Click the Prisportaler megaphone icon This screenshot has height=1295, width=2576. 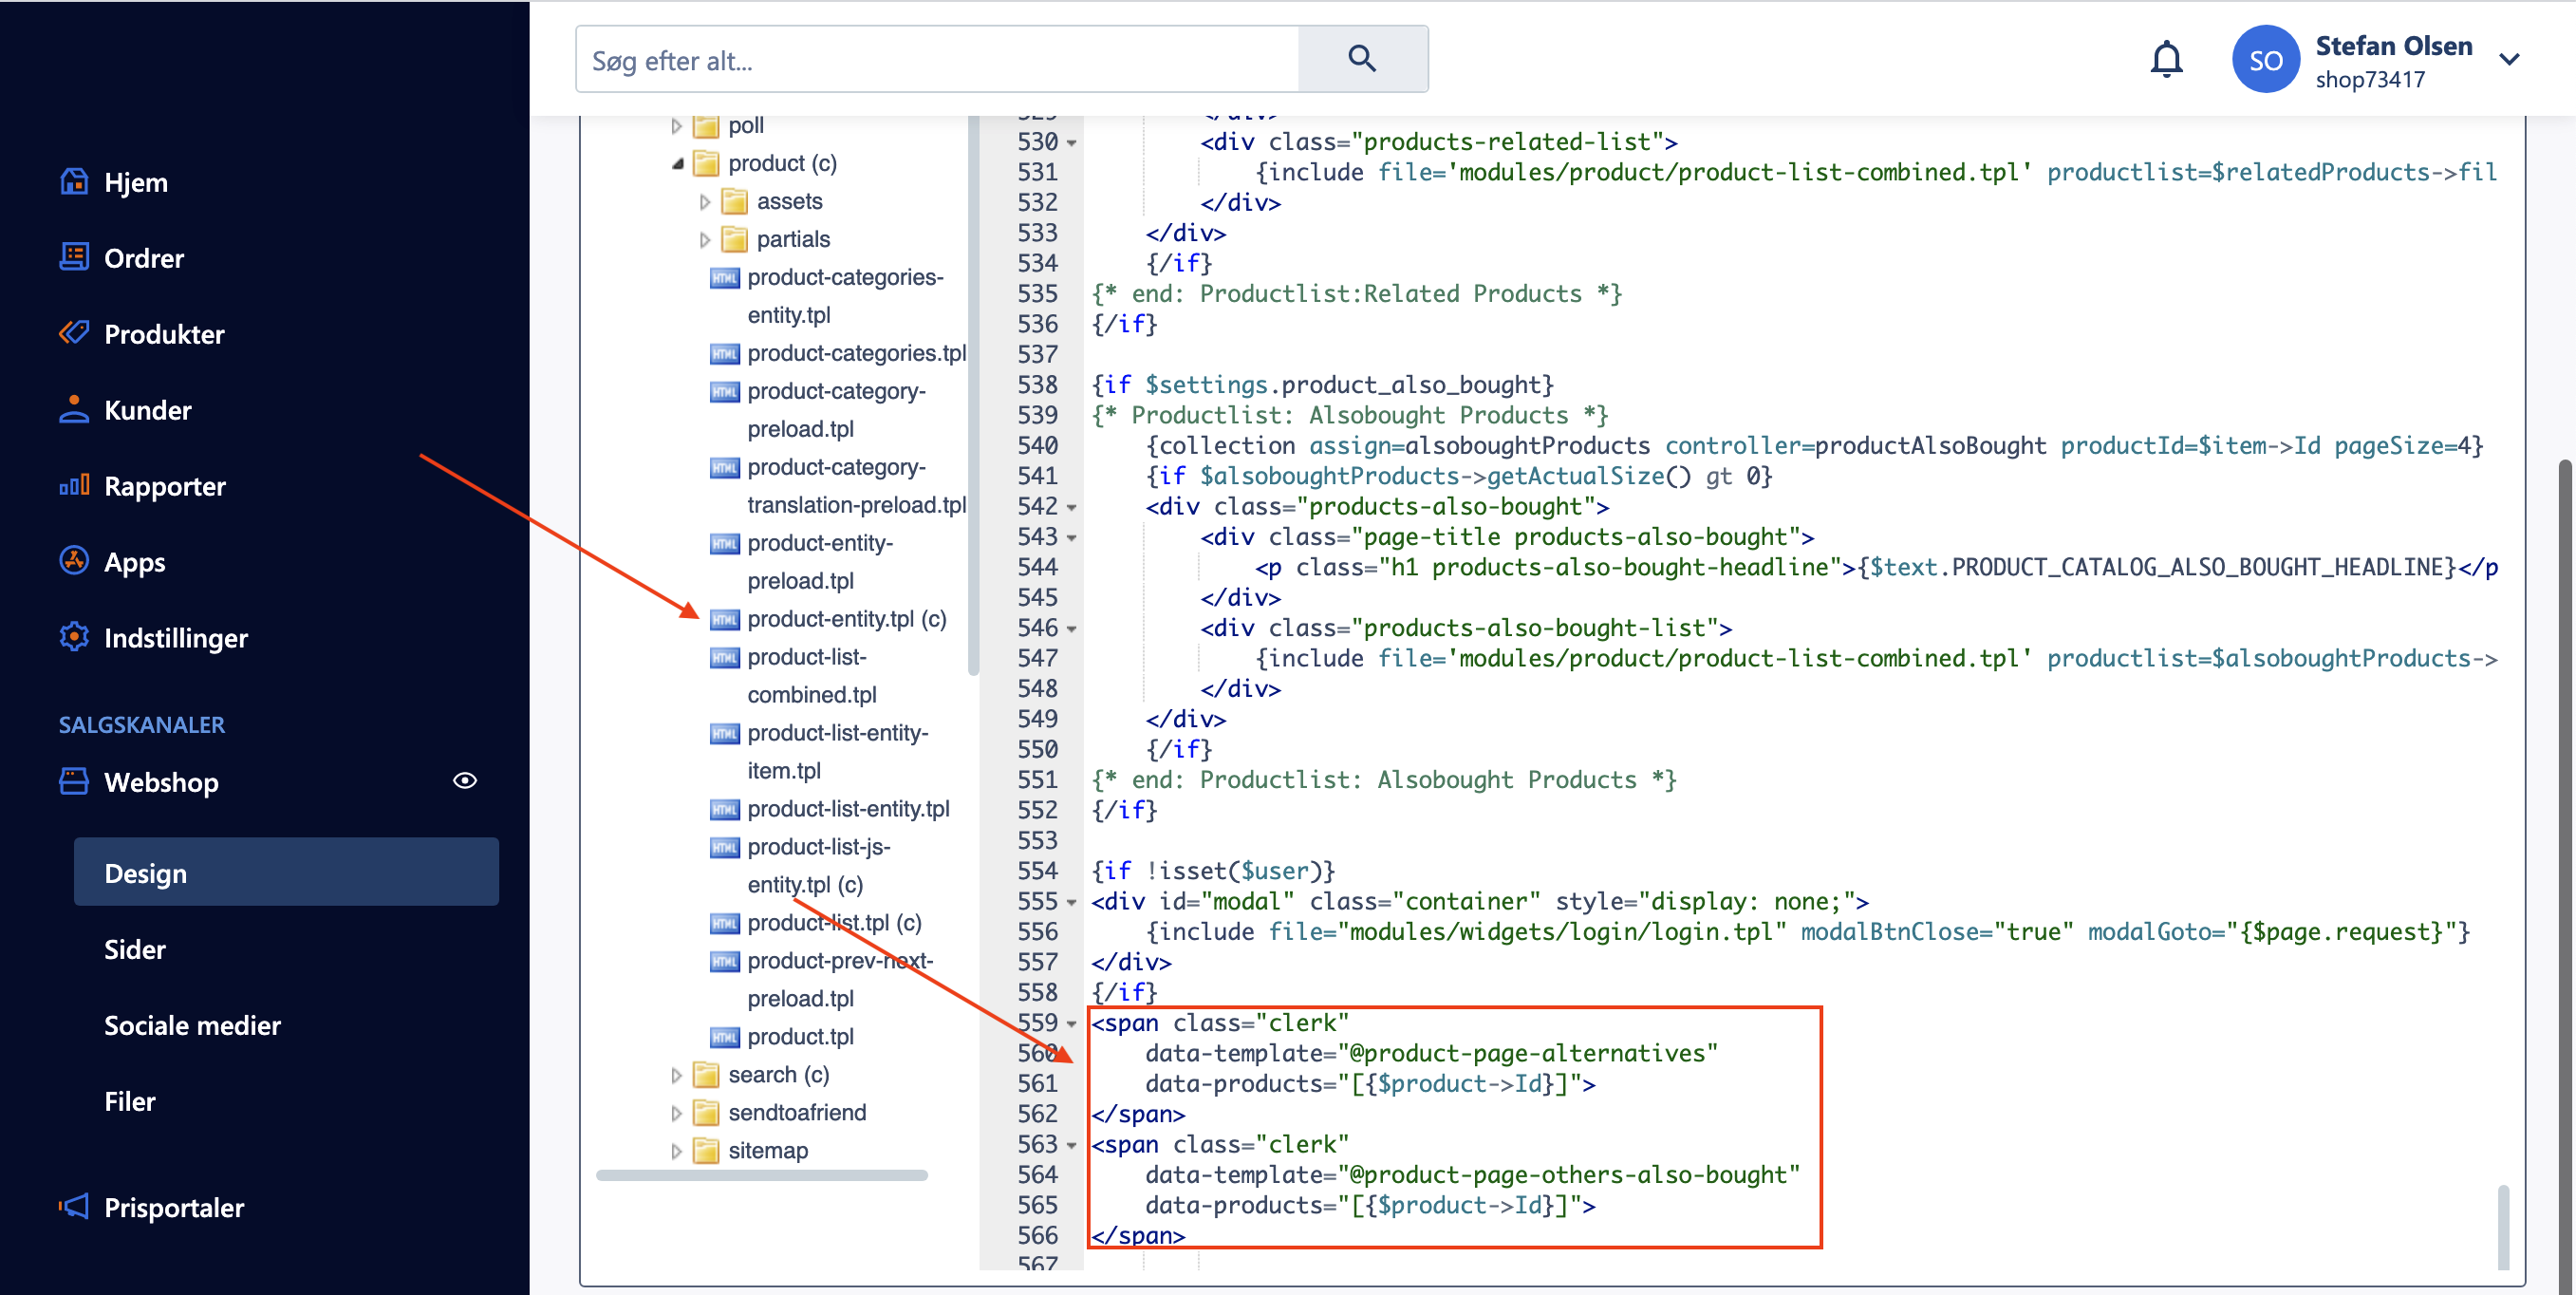tap(74, 1206)
